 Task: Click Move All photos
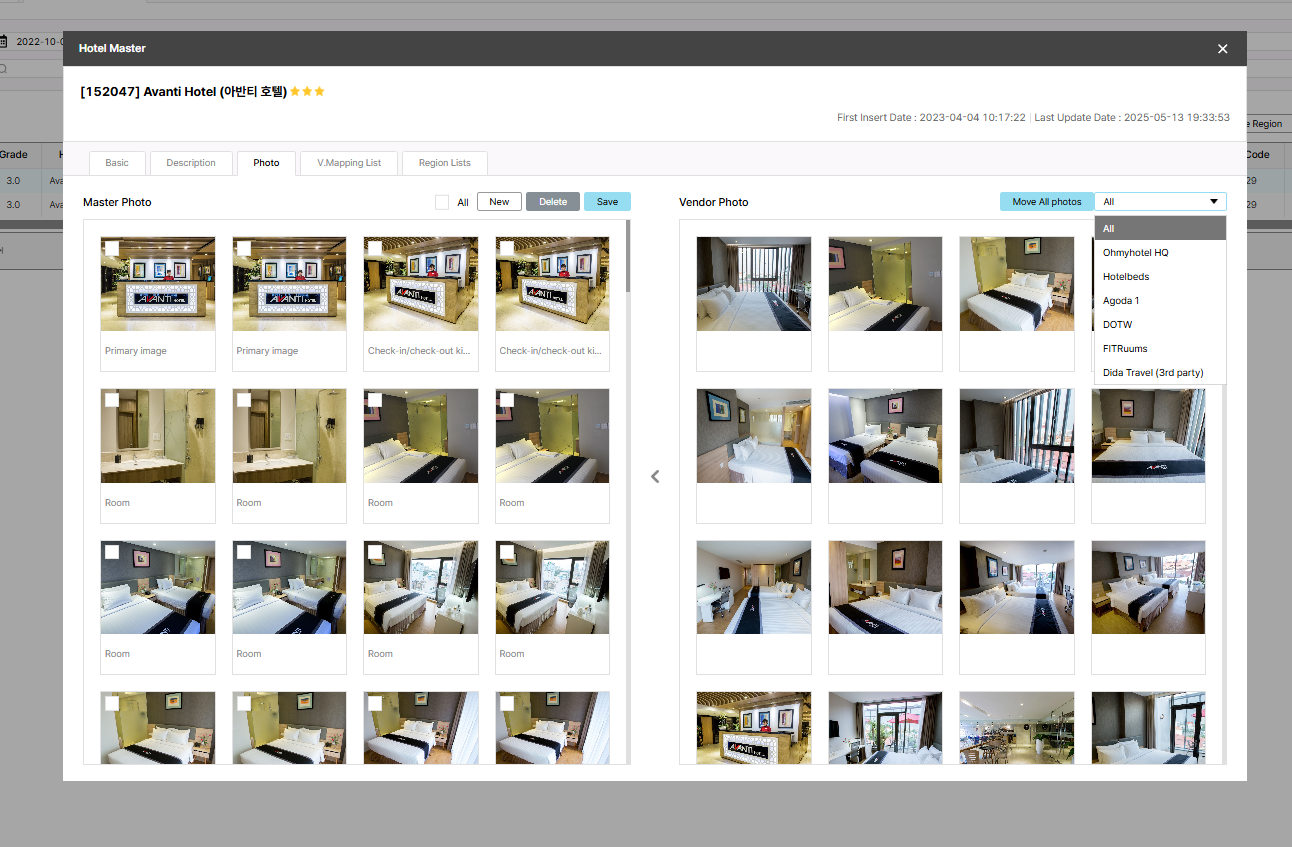click(1047, 202)
